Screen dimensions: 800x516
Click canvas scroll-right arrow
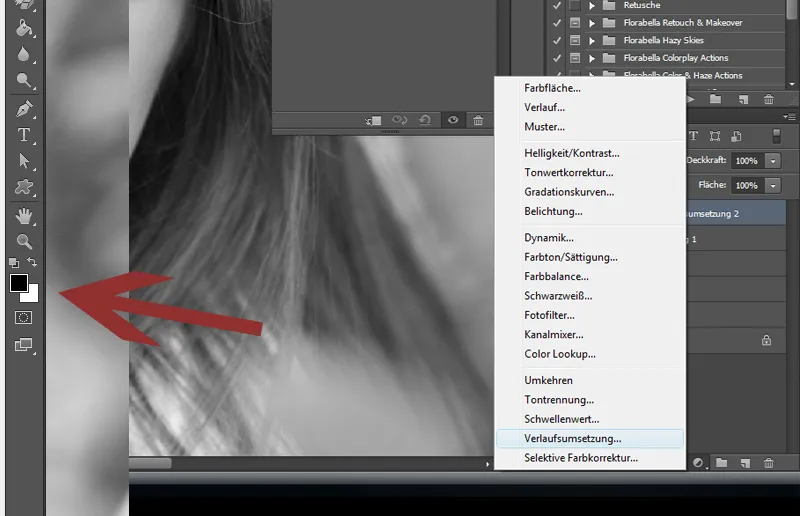click(487, 464)
